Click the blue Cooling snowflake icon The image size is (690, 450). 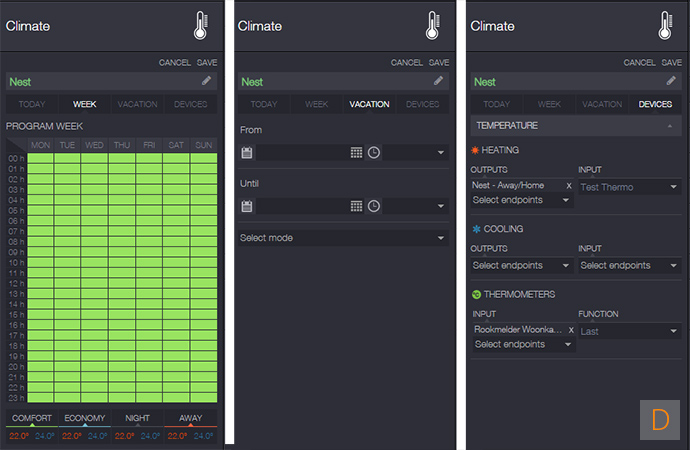[x=476, y=229]
